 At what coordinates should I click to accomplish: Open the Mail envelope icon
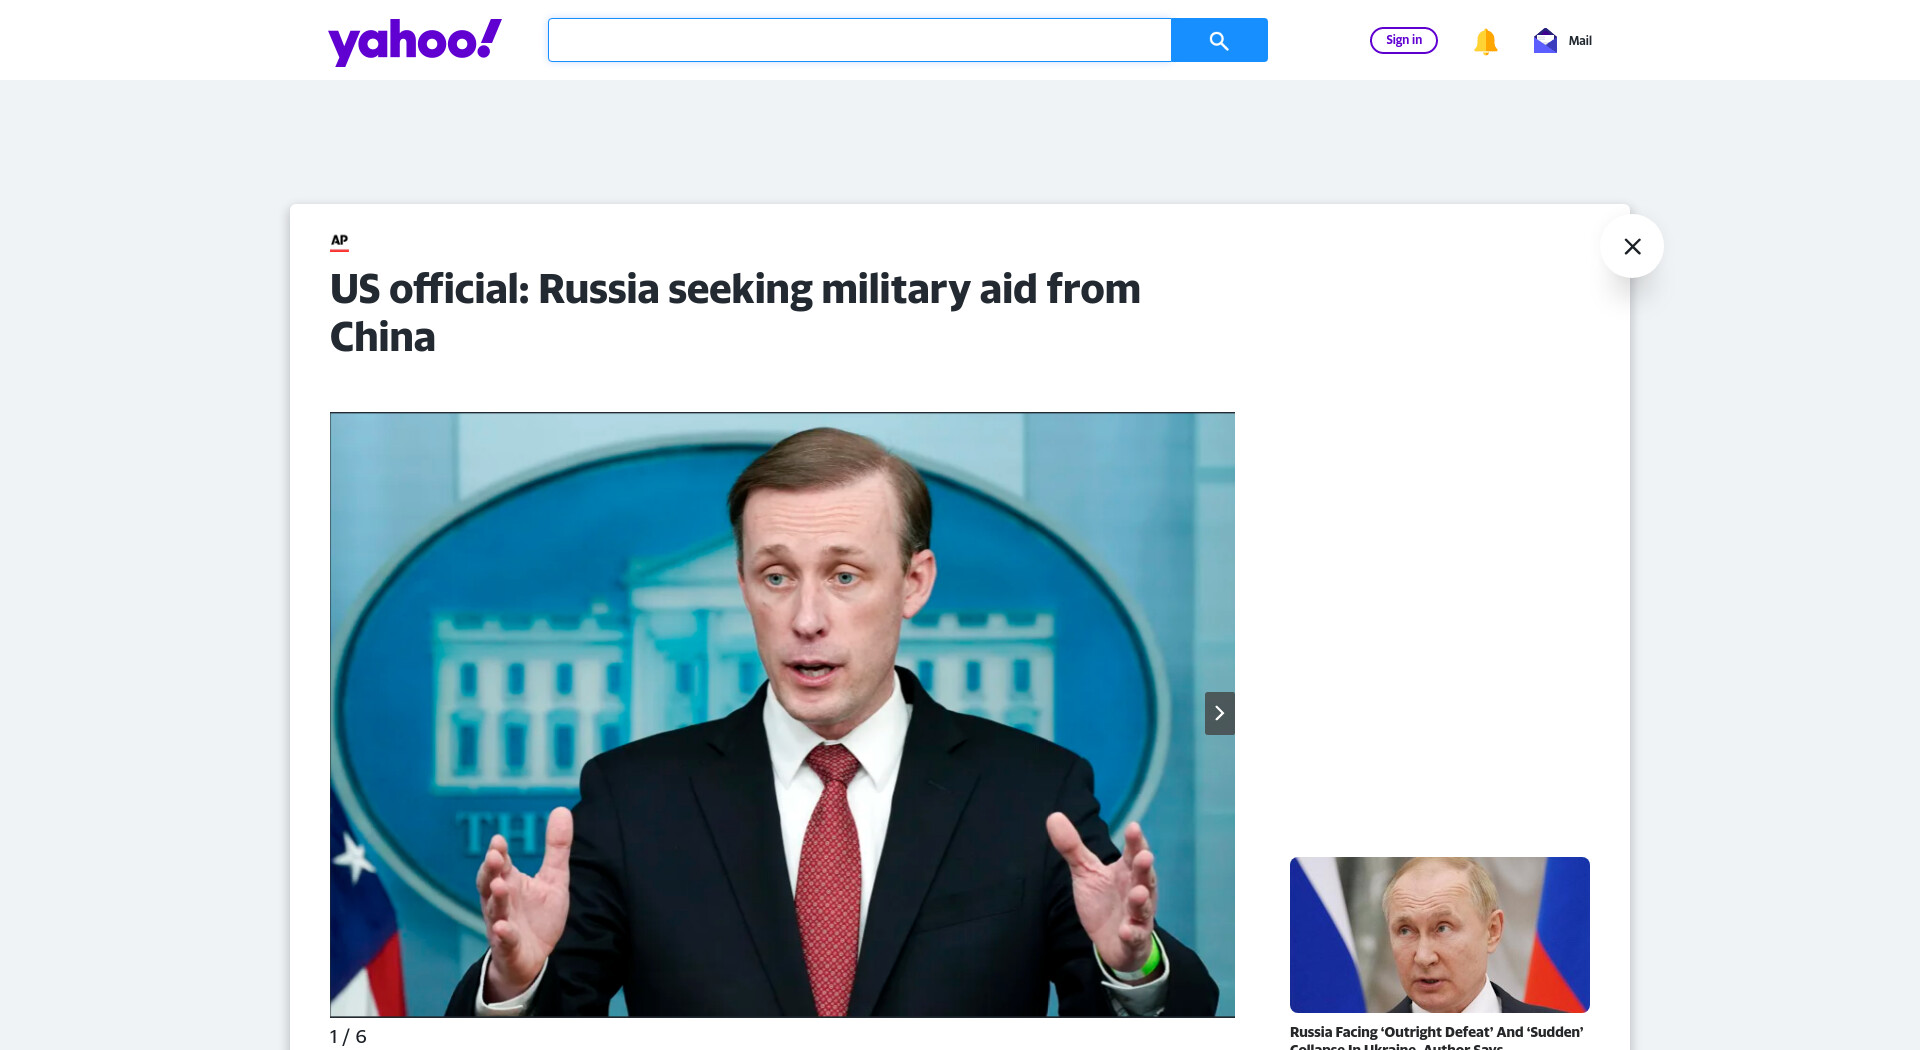[x=1545, y=41]
